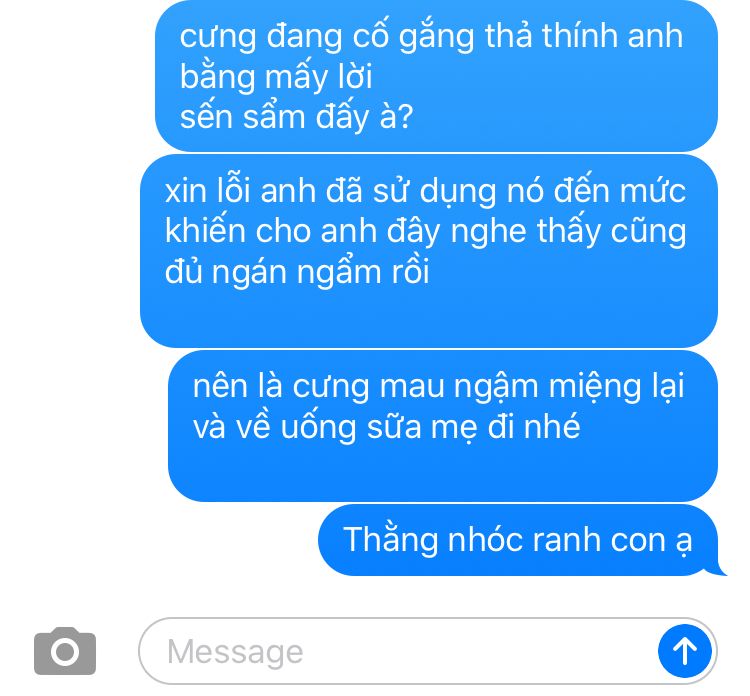
Task: Tap the lens of the gray camera icon
Action: coord(65,652)
